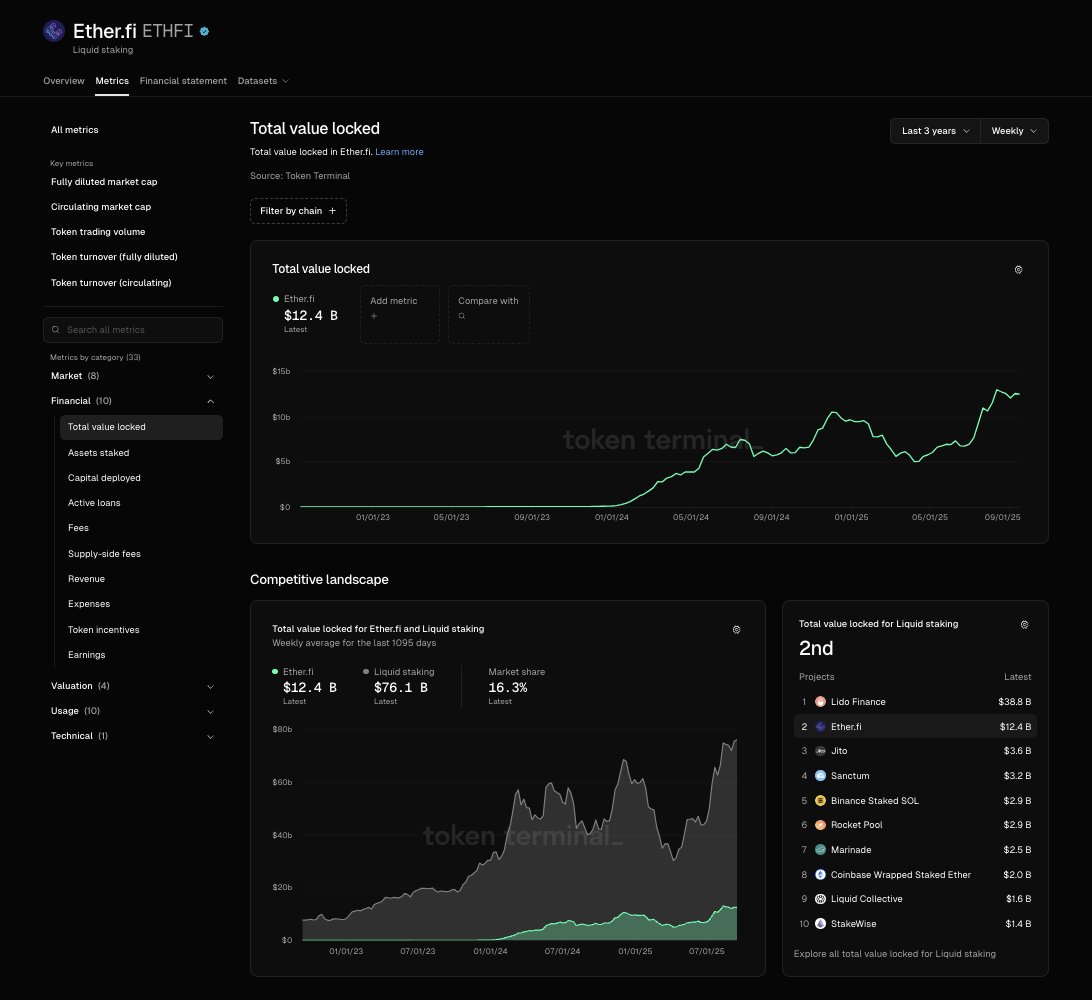Viewport: 1092px width, 1000px height.
Task: Expand the Market metrics category
Action: coord(132,376)
